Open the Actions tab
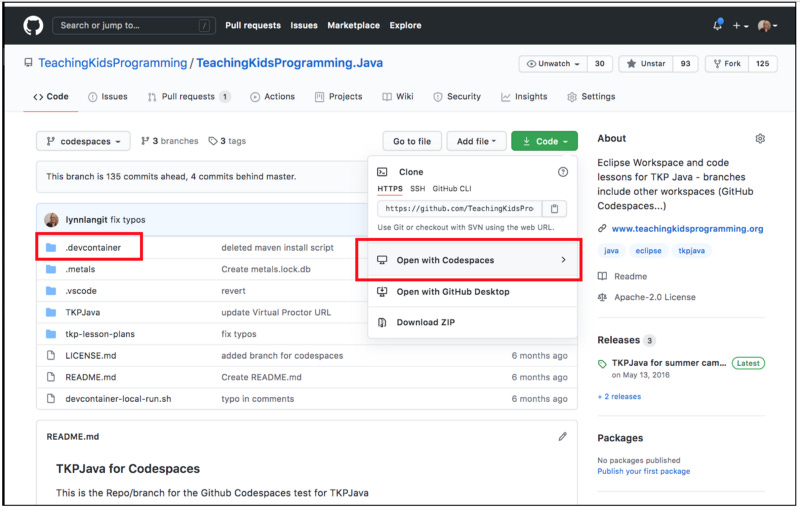The height and width of the screenshot is (511, 800). click(x=272, y=97)
